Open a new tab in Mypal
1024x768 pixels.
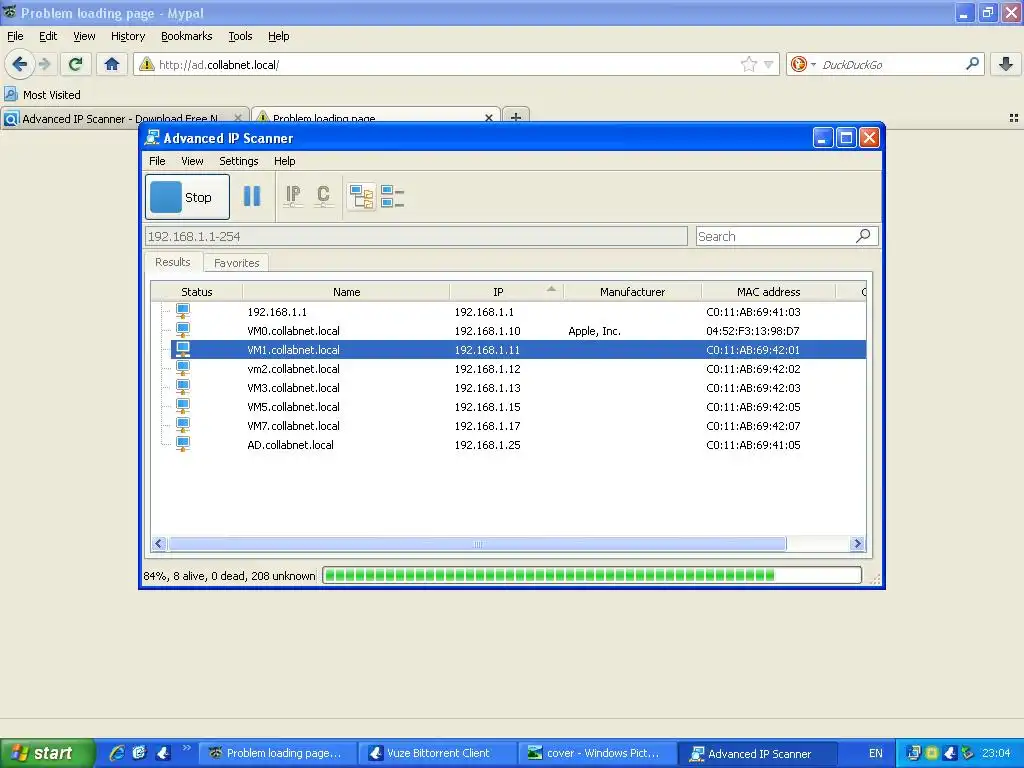[516, 118]
